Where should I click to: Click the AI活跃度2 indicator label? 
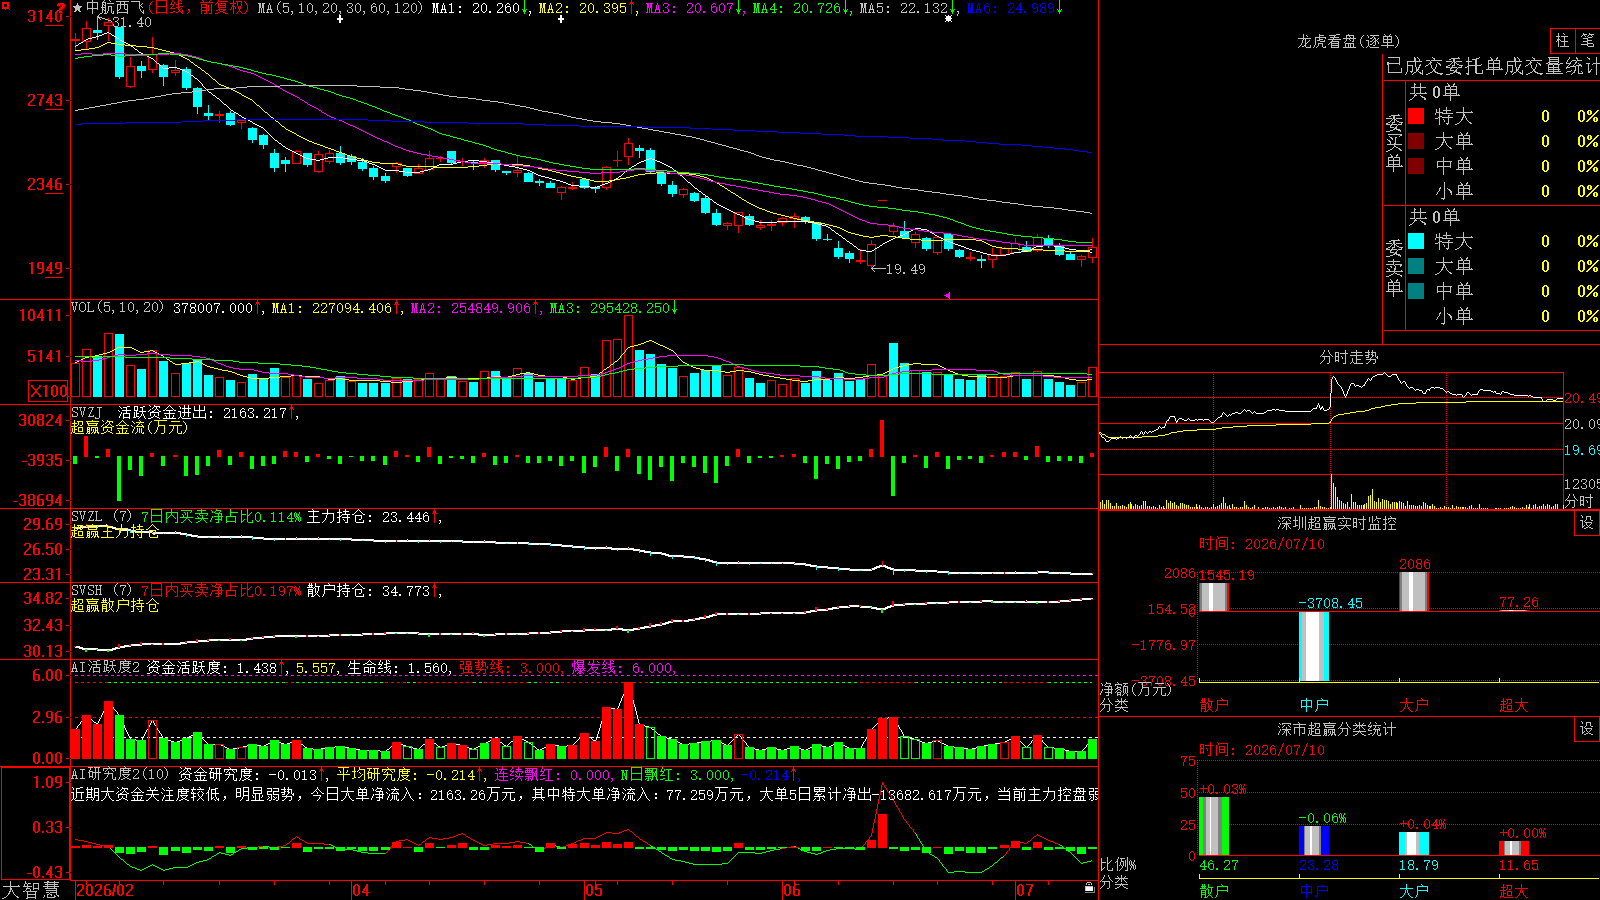point(106,667)
